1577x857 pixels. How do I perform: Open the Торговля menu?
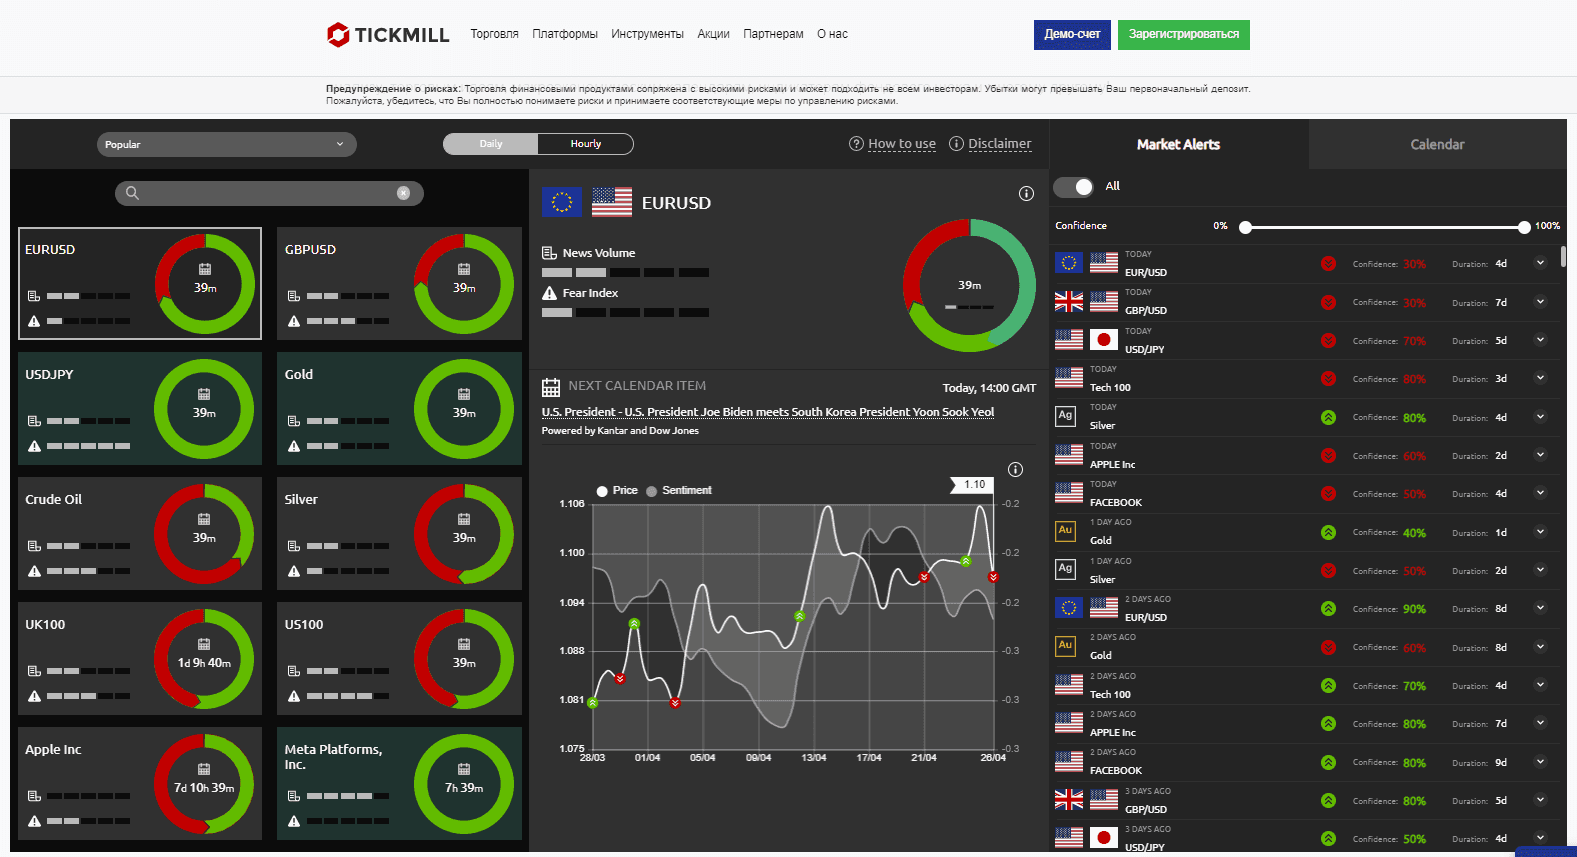(494, 34)
